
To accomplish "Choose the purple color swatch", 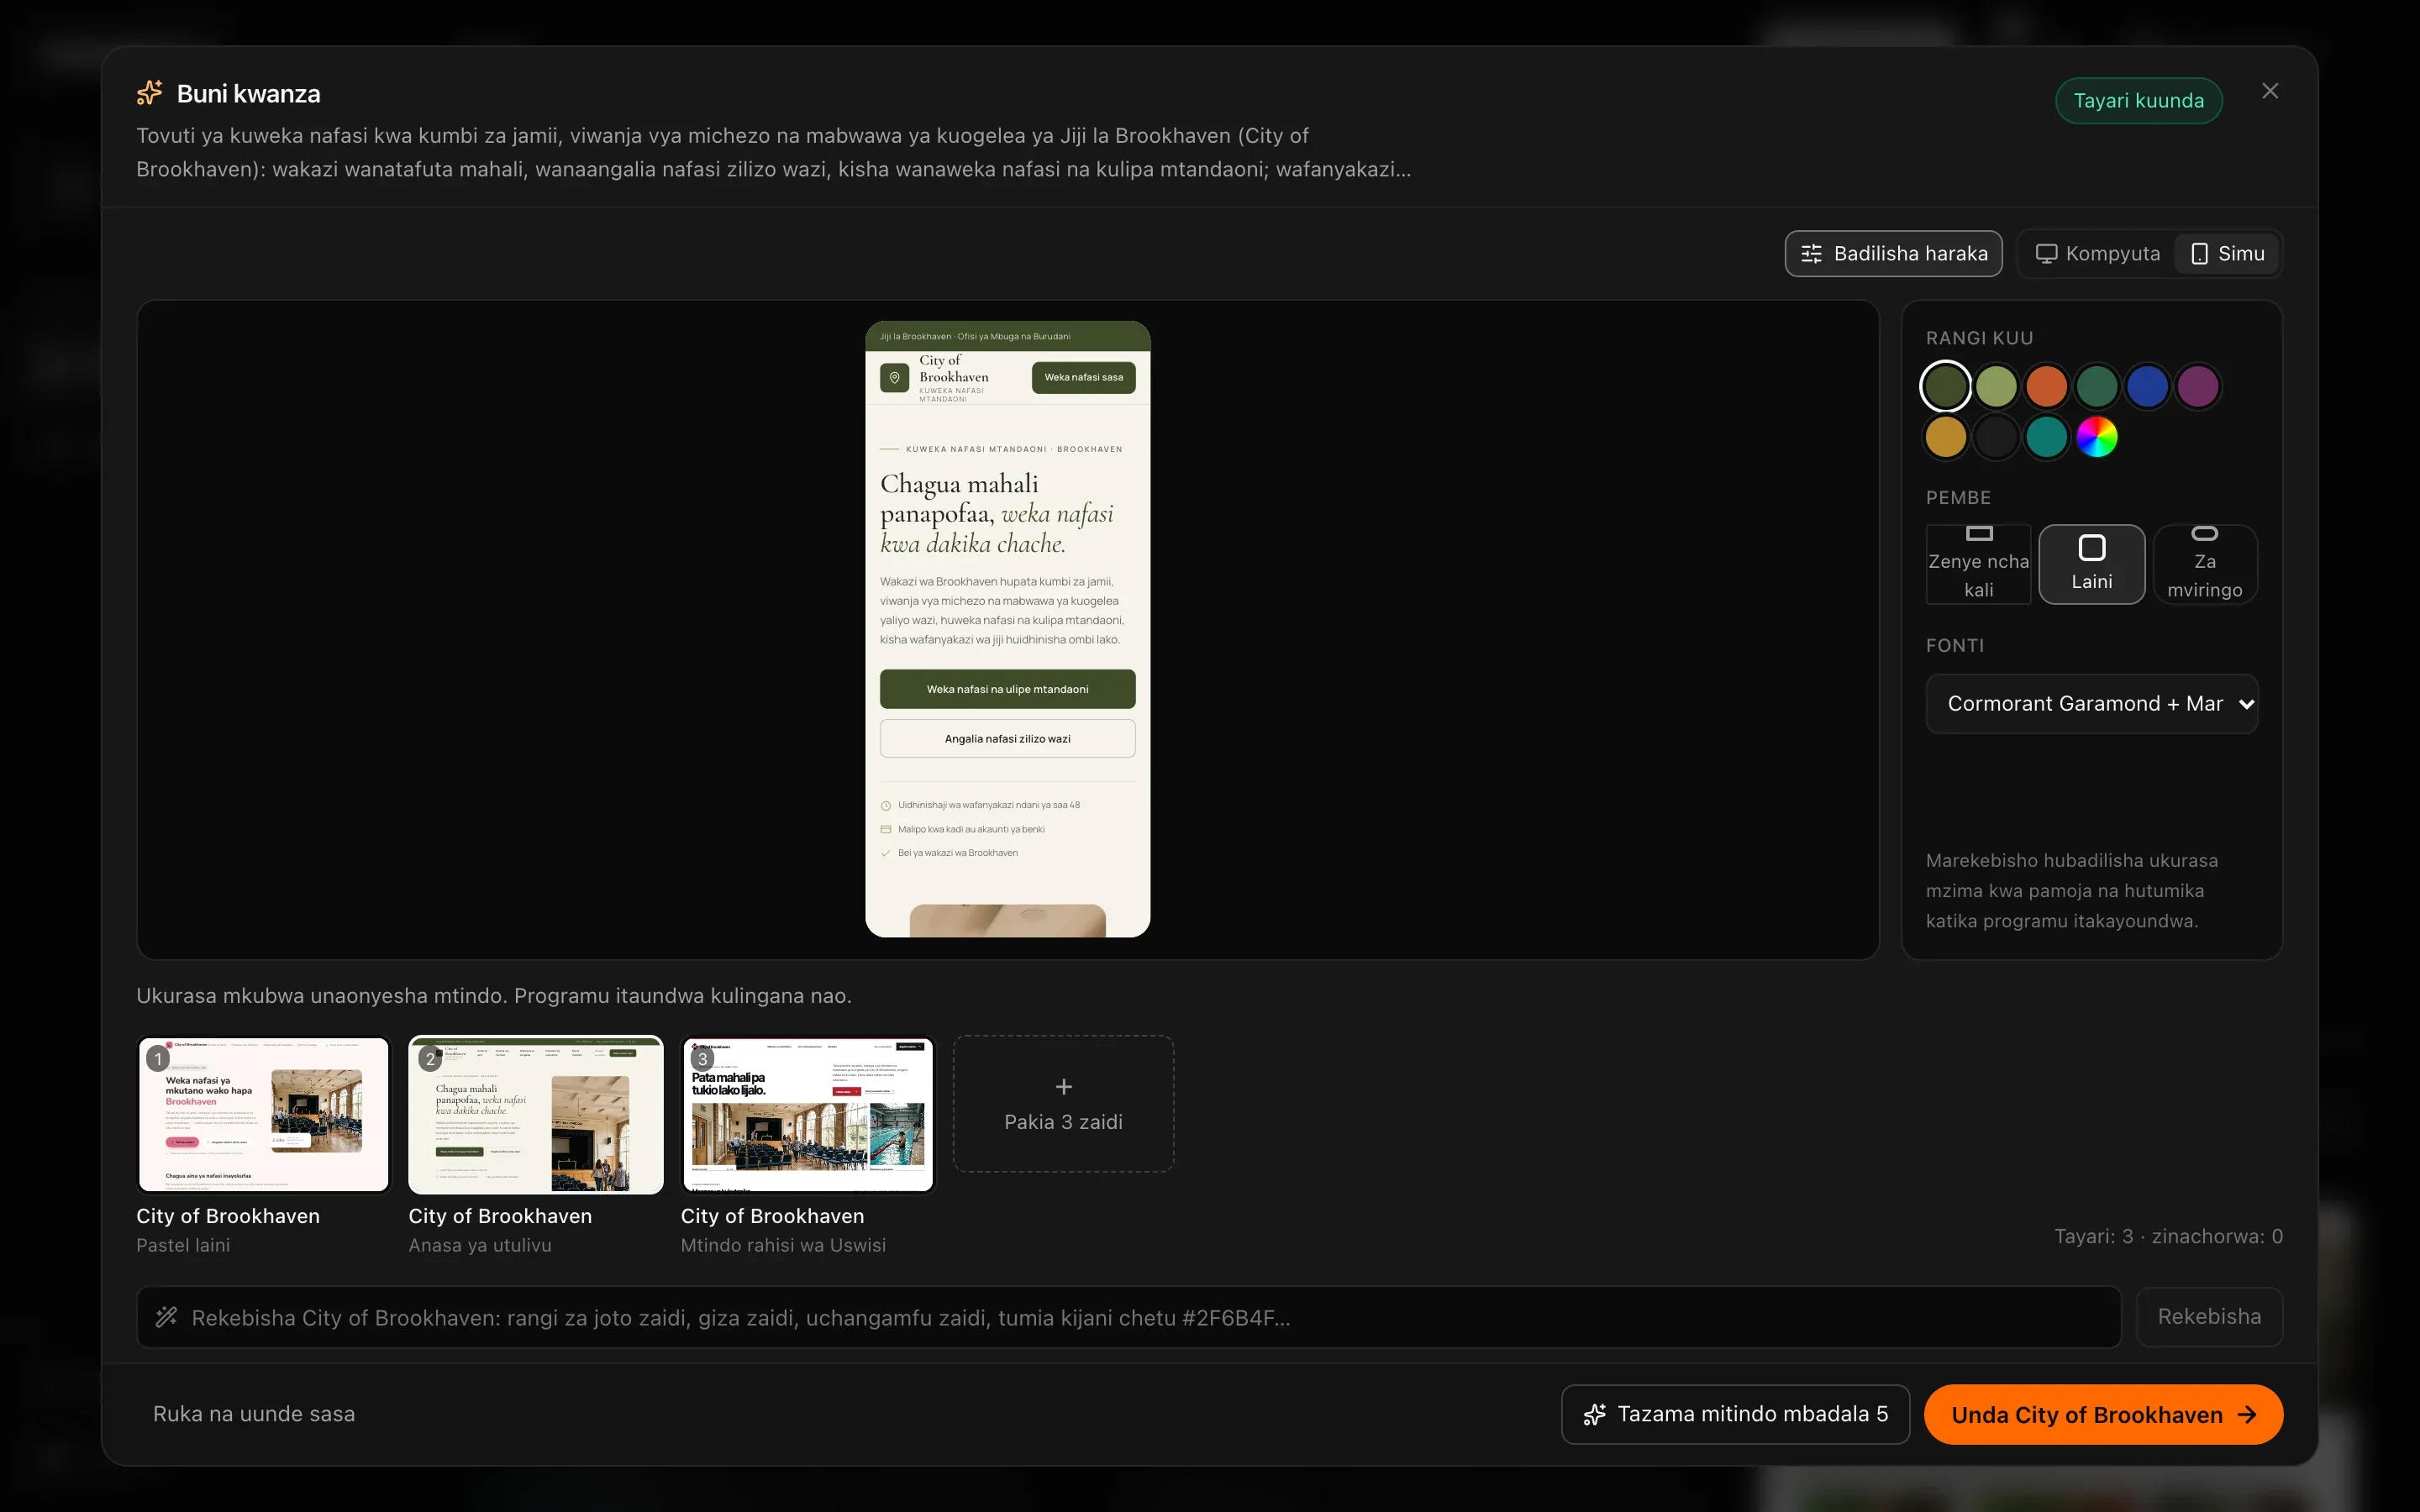I will (2198, 387).
